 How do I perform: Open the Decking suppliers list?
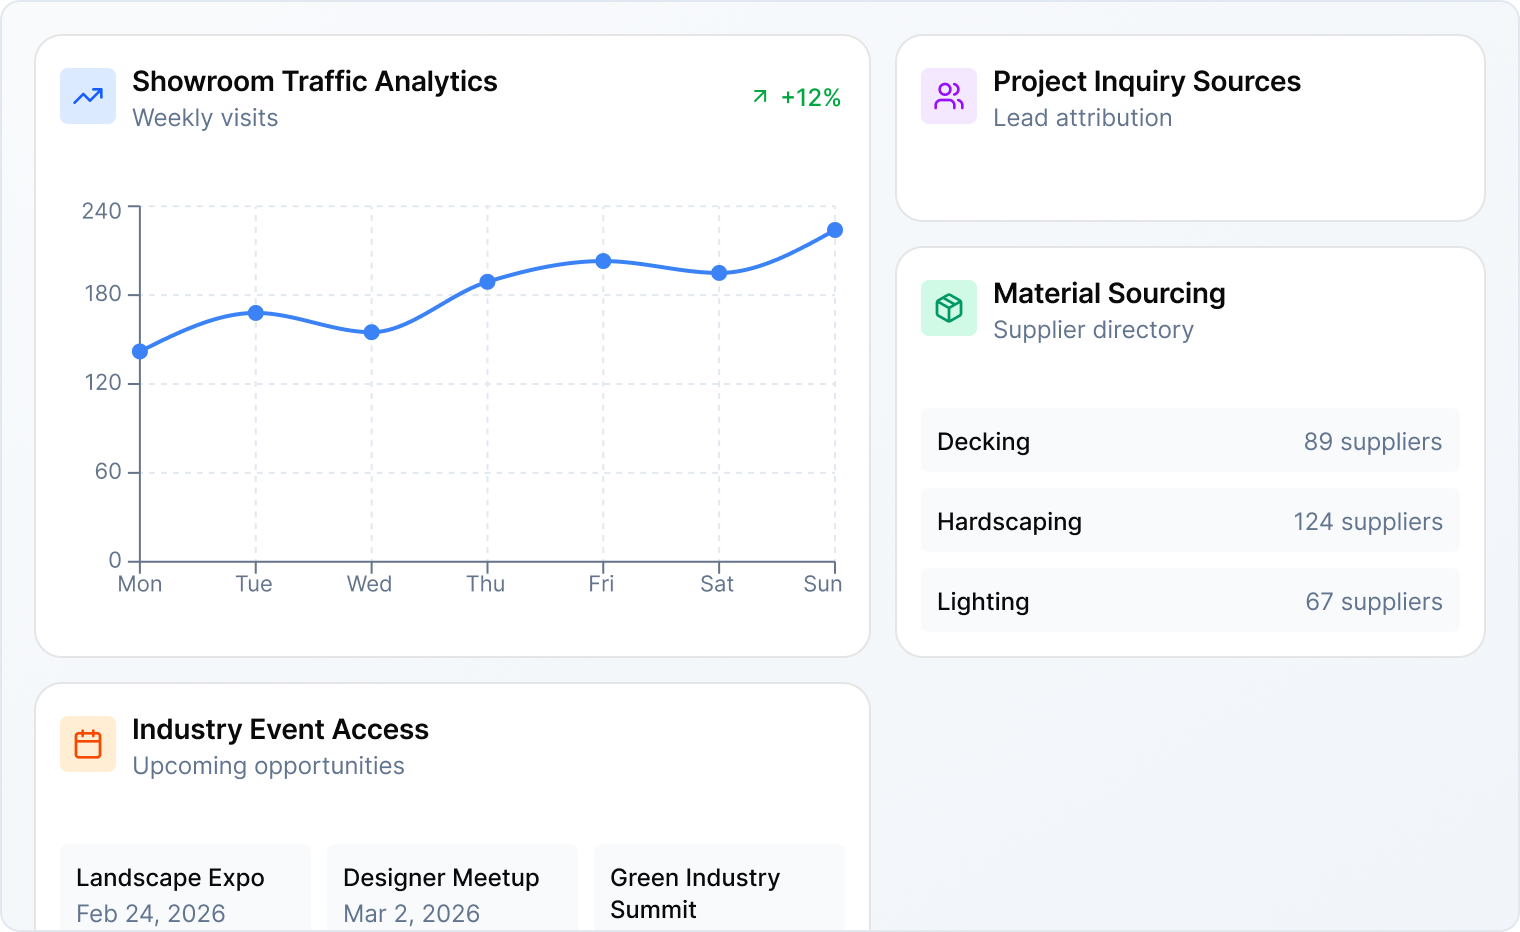tap(1189, 441)
